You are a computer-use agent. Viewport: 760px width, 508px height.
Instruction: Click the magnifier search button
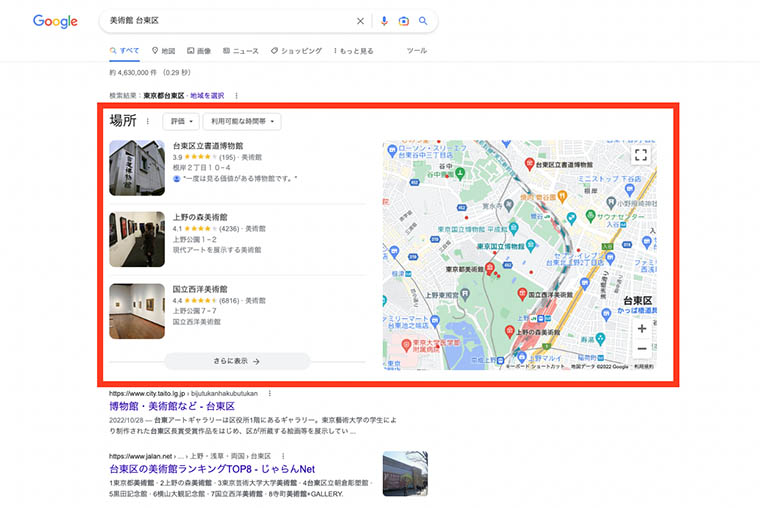(423, 21)
